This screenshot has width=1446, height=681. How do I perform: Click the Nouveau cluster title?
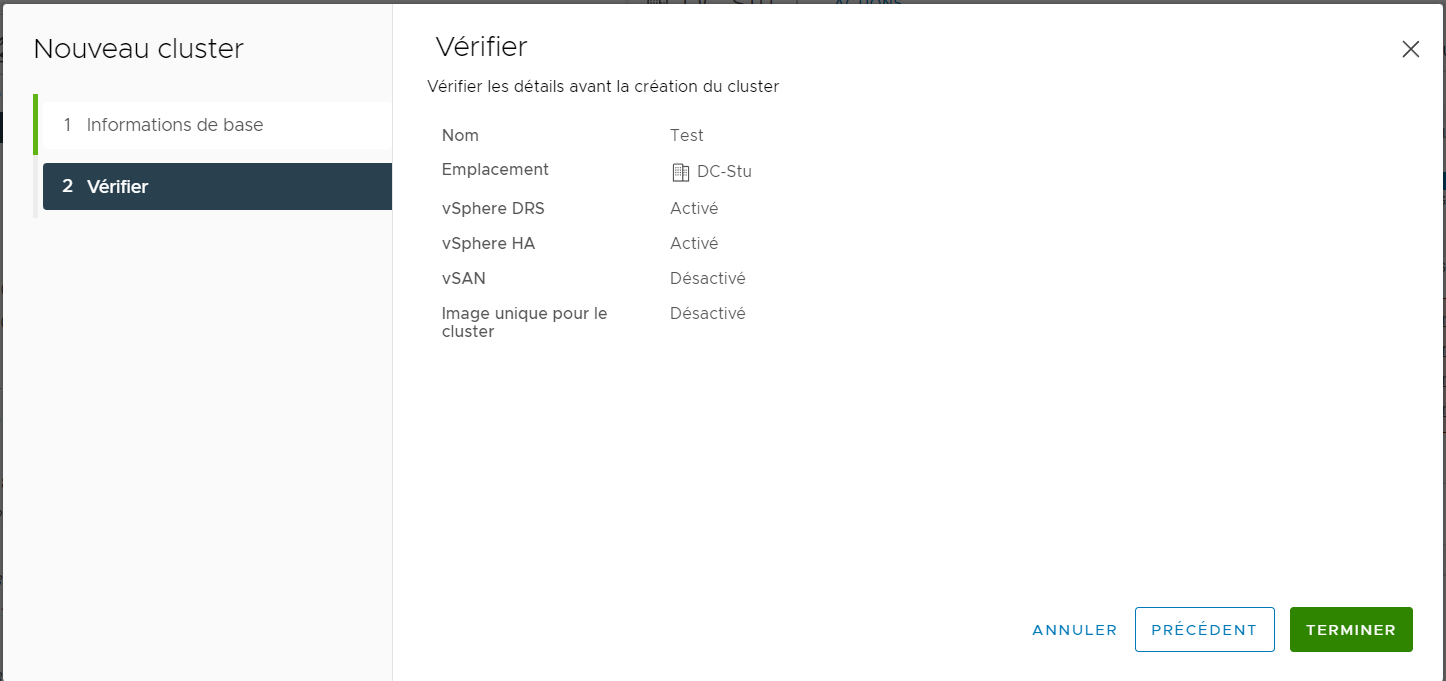point(139,49)
